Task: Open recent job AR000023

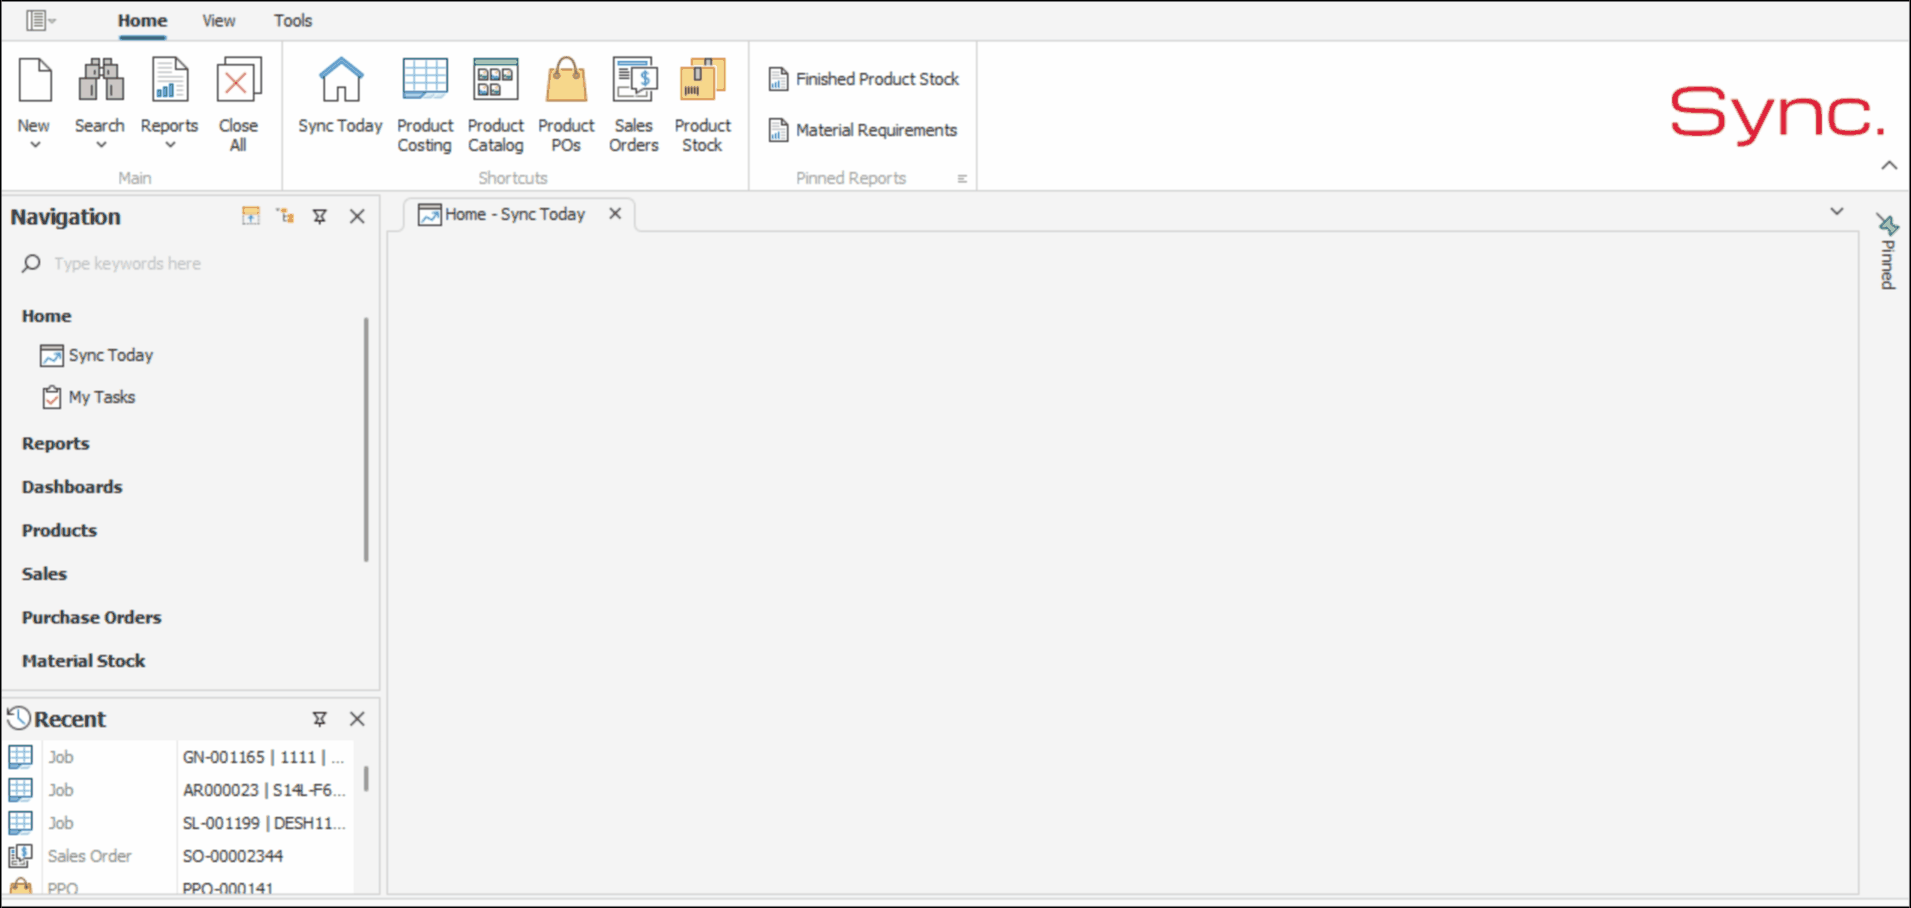Action: [264, 790]
